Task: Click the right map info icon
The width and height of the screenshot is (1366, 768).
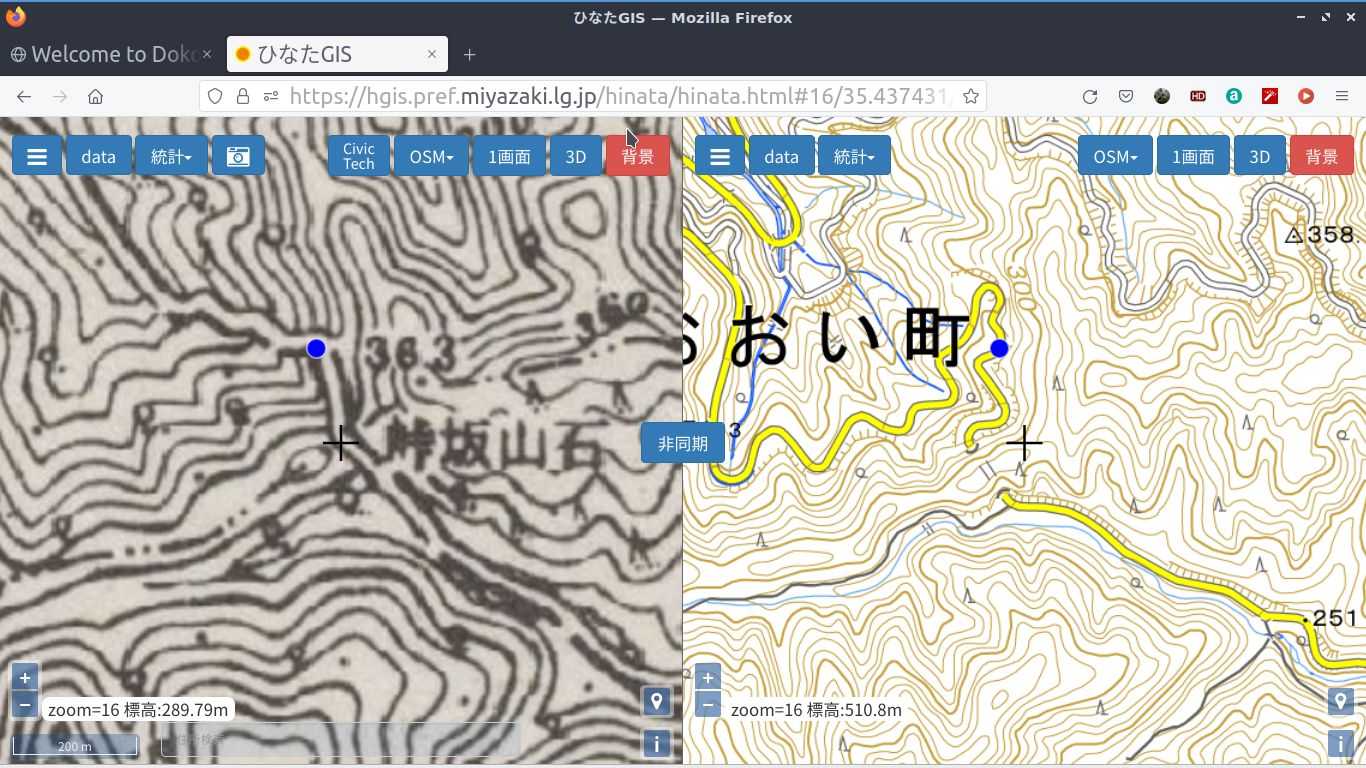Action: [1340, 744]
